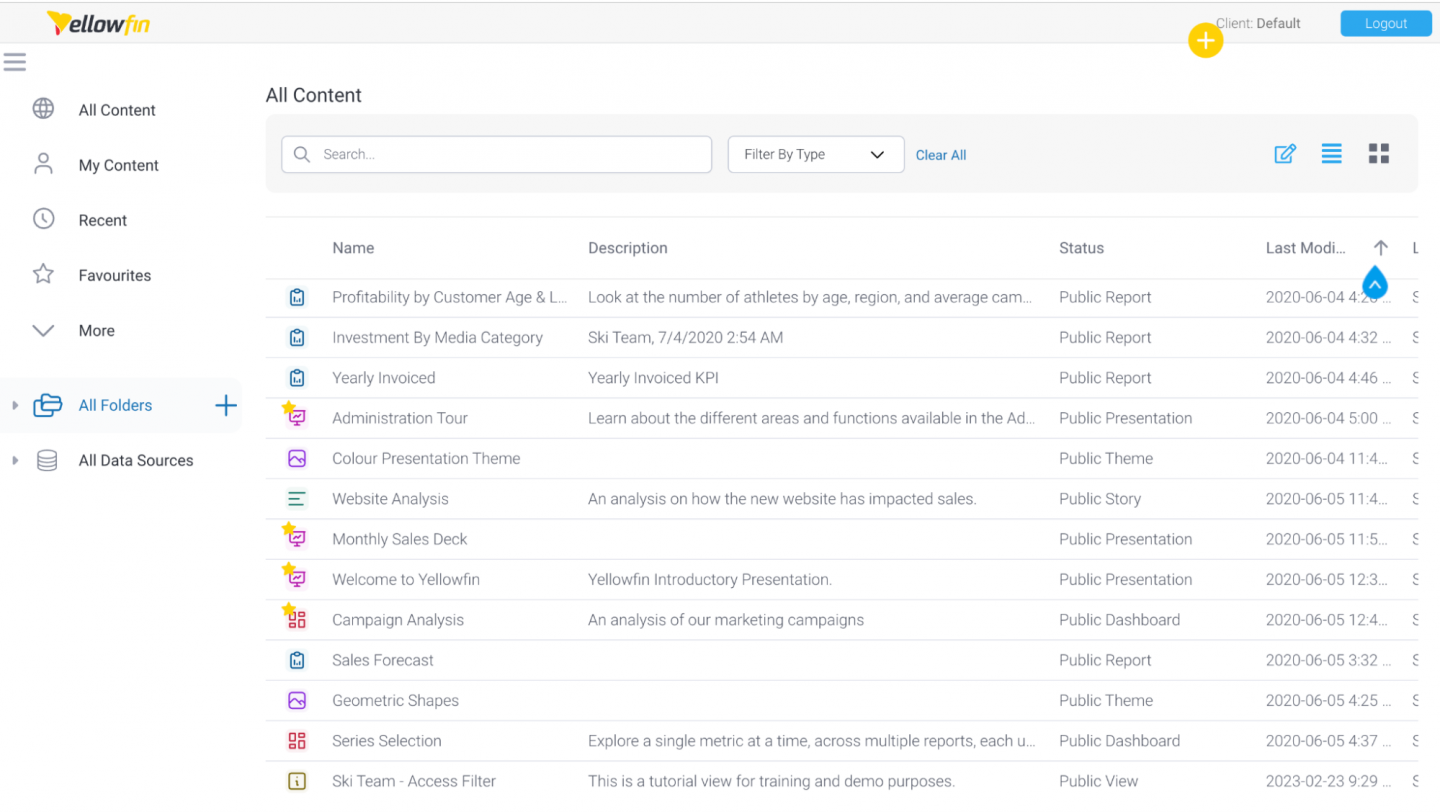
Task: Click the Logout button
Action: 1386,22
